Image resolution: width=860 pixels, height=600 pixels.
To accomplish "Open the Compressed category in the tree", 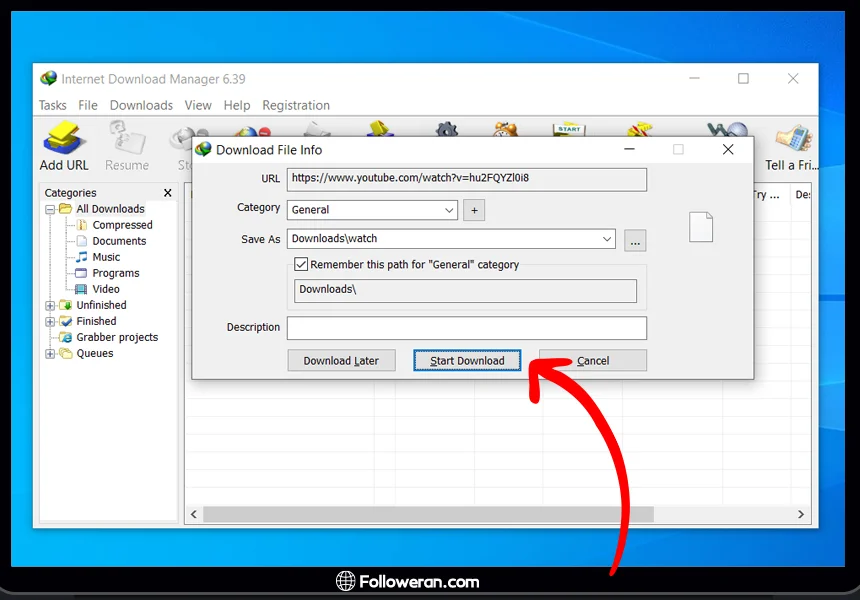I will point(122,225).
